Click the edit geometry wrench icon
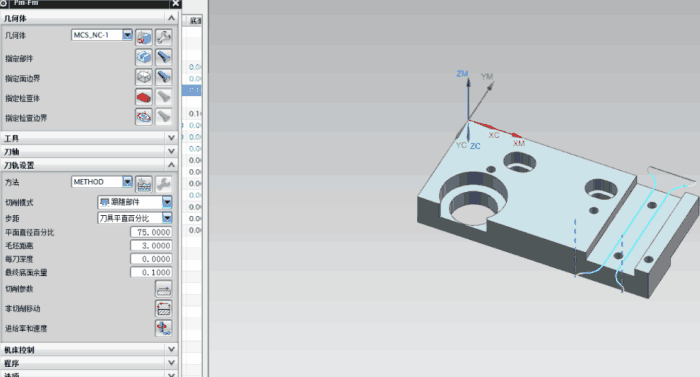This screenshot has height=377, width=700. coord(163,37)
